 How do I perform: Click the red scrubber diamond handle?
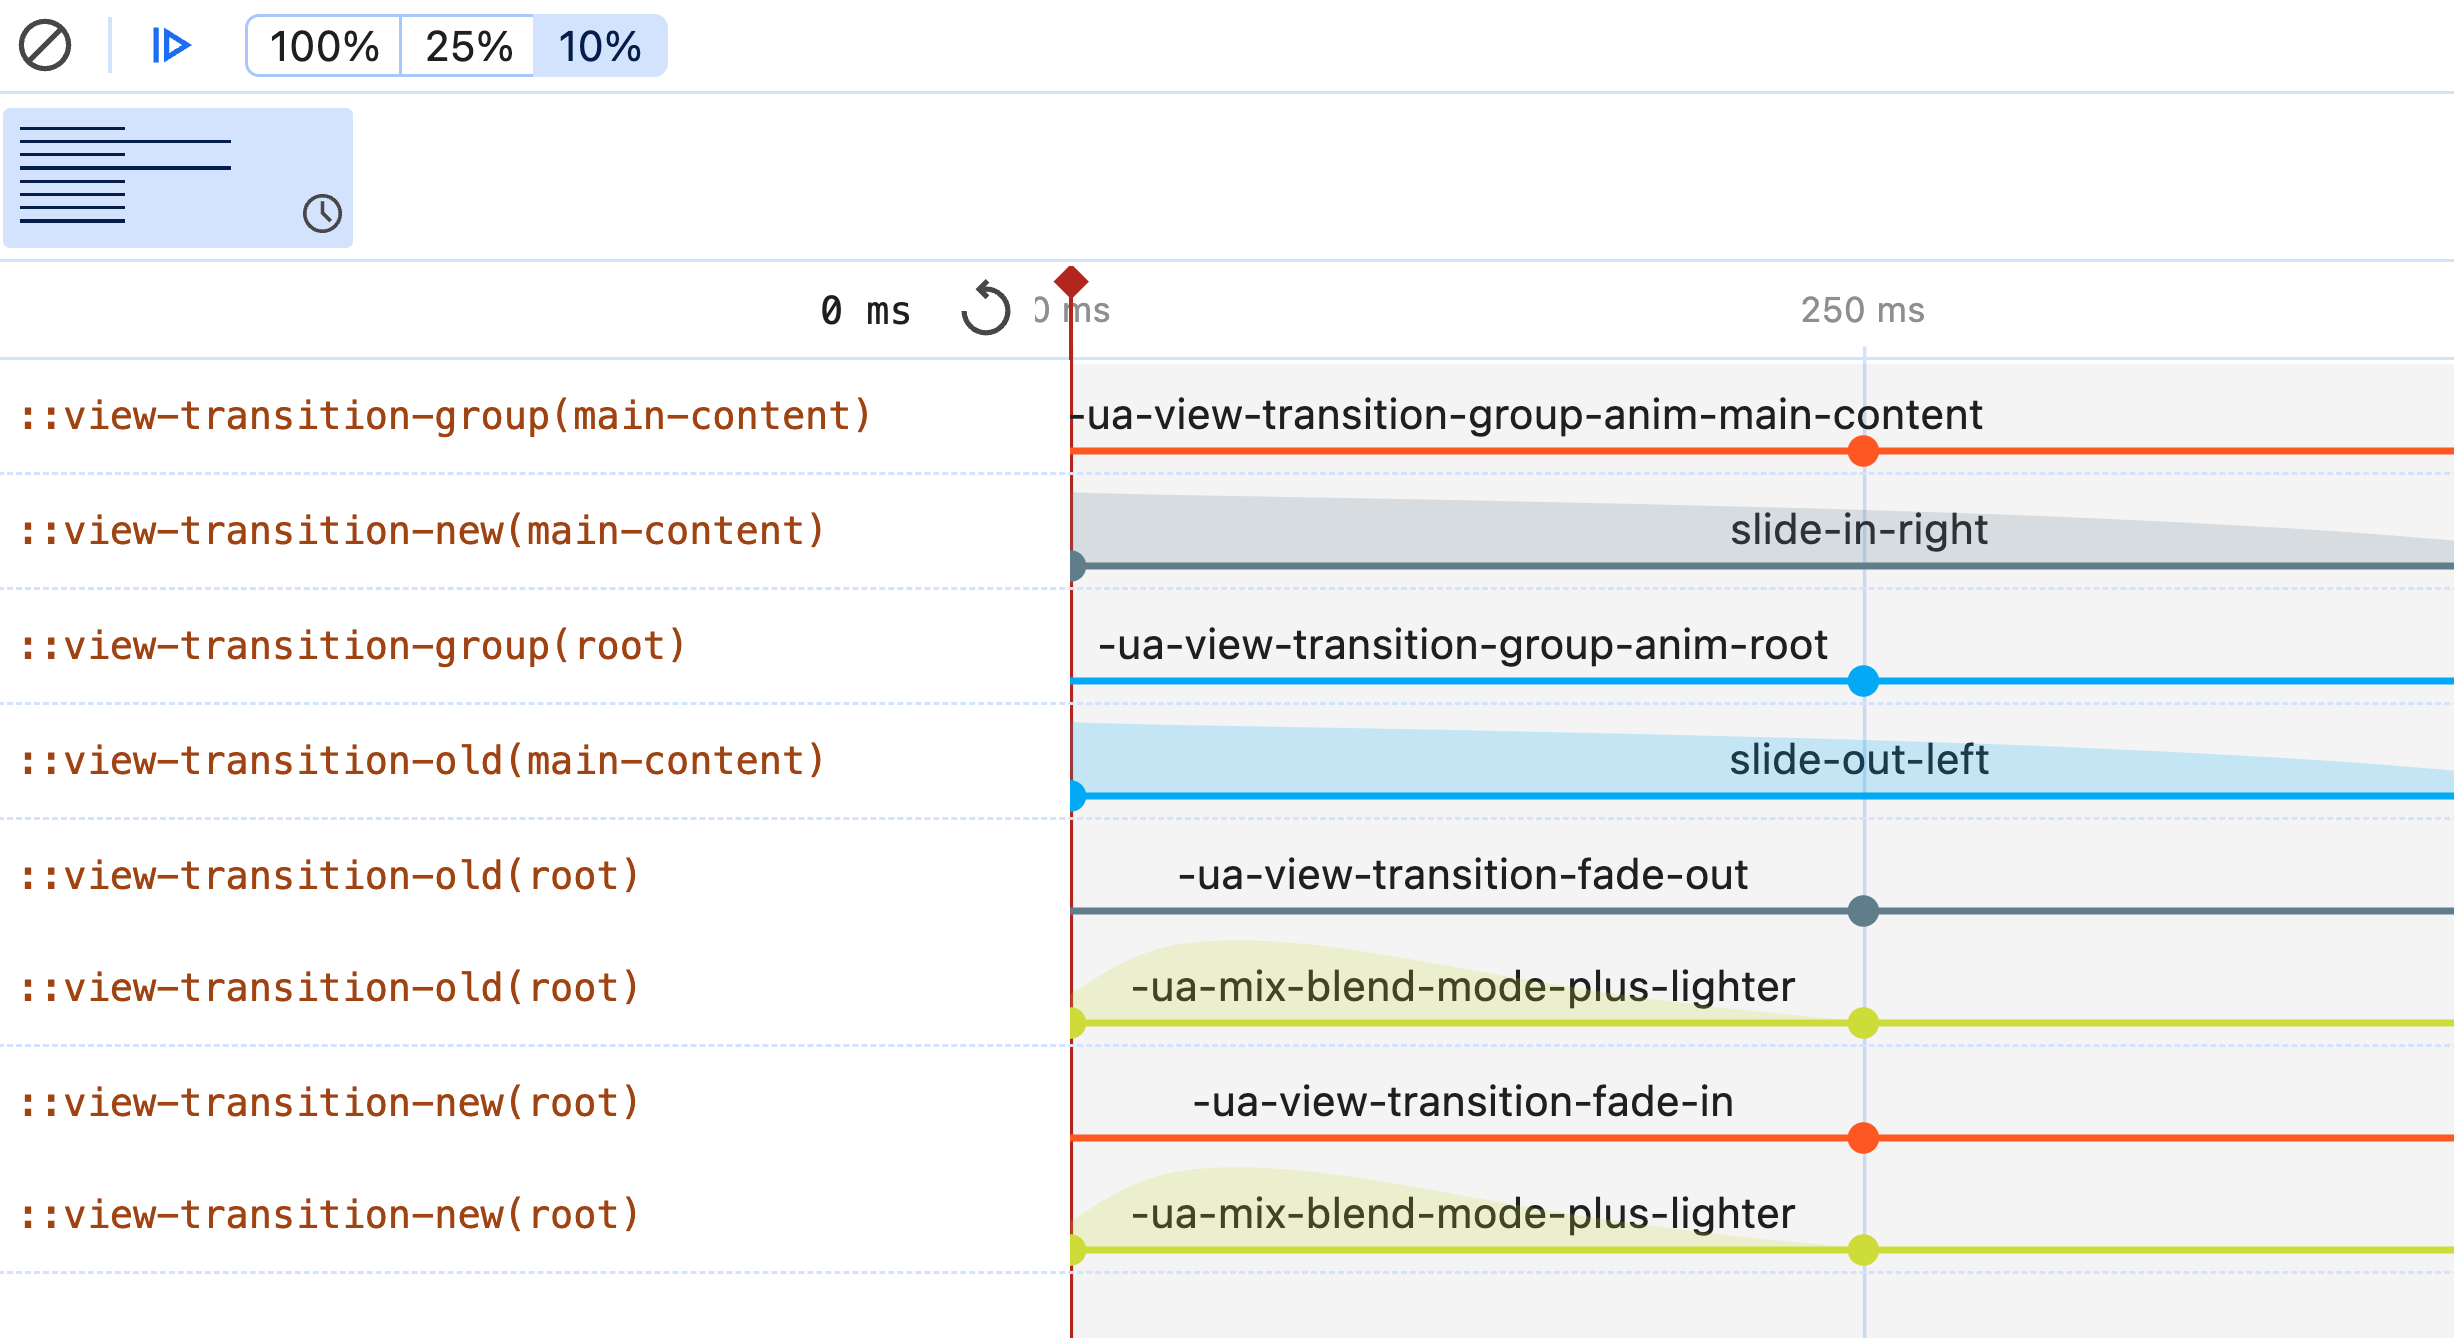[1071, 282]
